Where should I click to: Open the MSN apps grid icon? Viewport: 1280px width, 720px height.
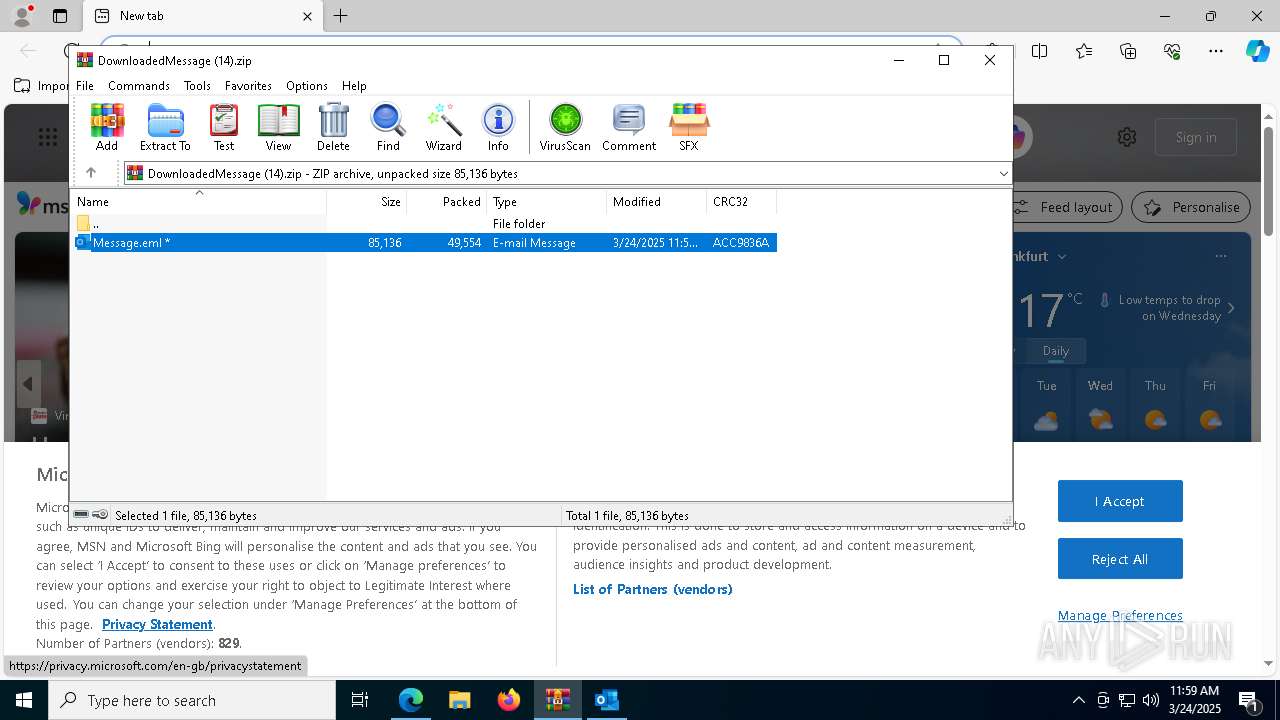47,137
